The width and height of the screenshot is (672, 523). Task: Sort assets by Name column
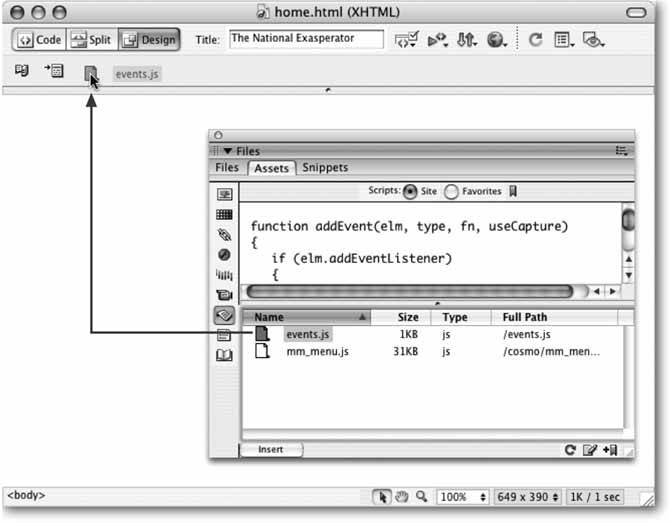pyautogui.click(x=306, y=317)
